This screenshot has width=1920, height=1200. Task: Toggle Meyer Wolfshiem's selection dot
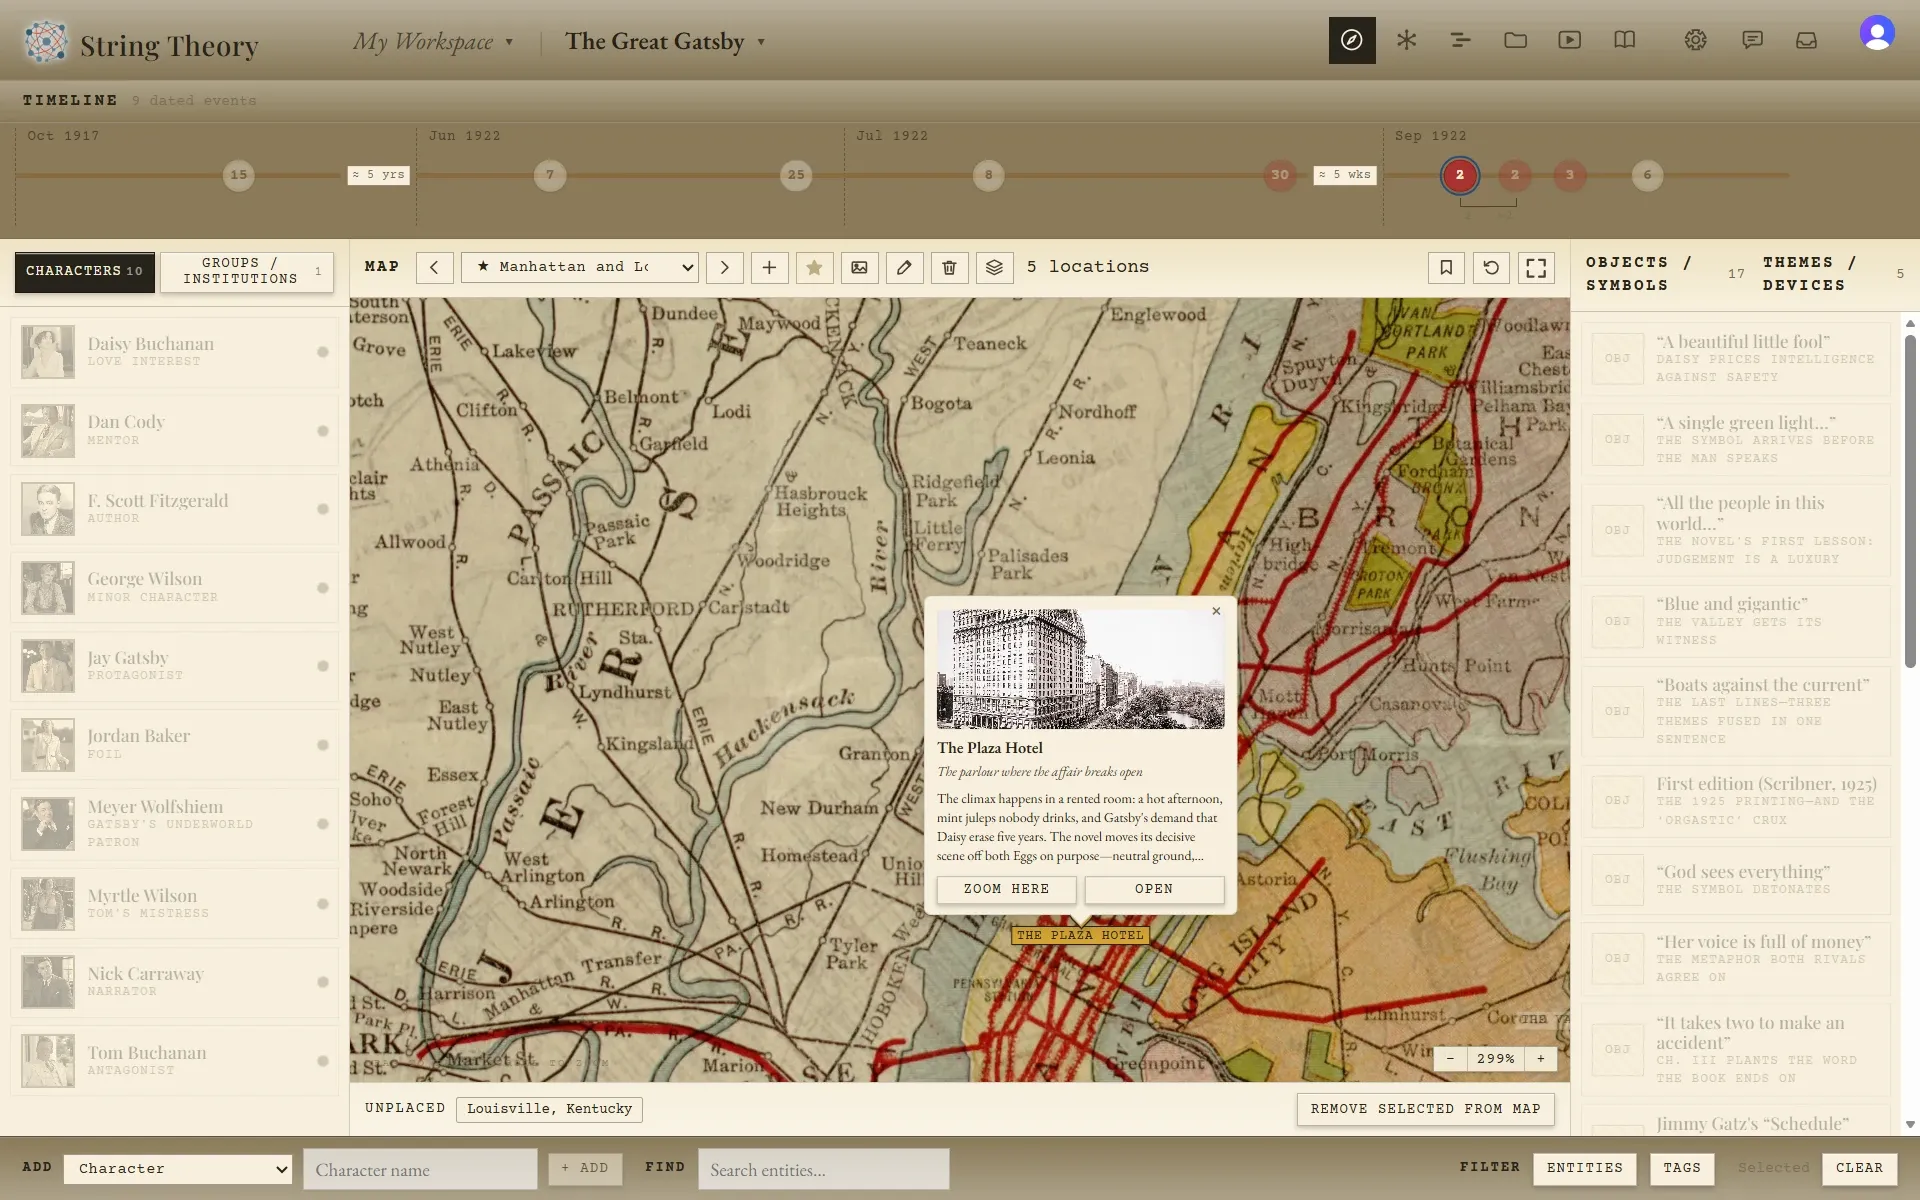point(322,824)
